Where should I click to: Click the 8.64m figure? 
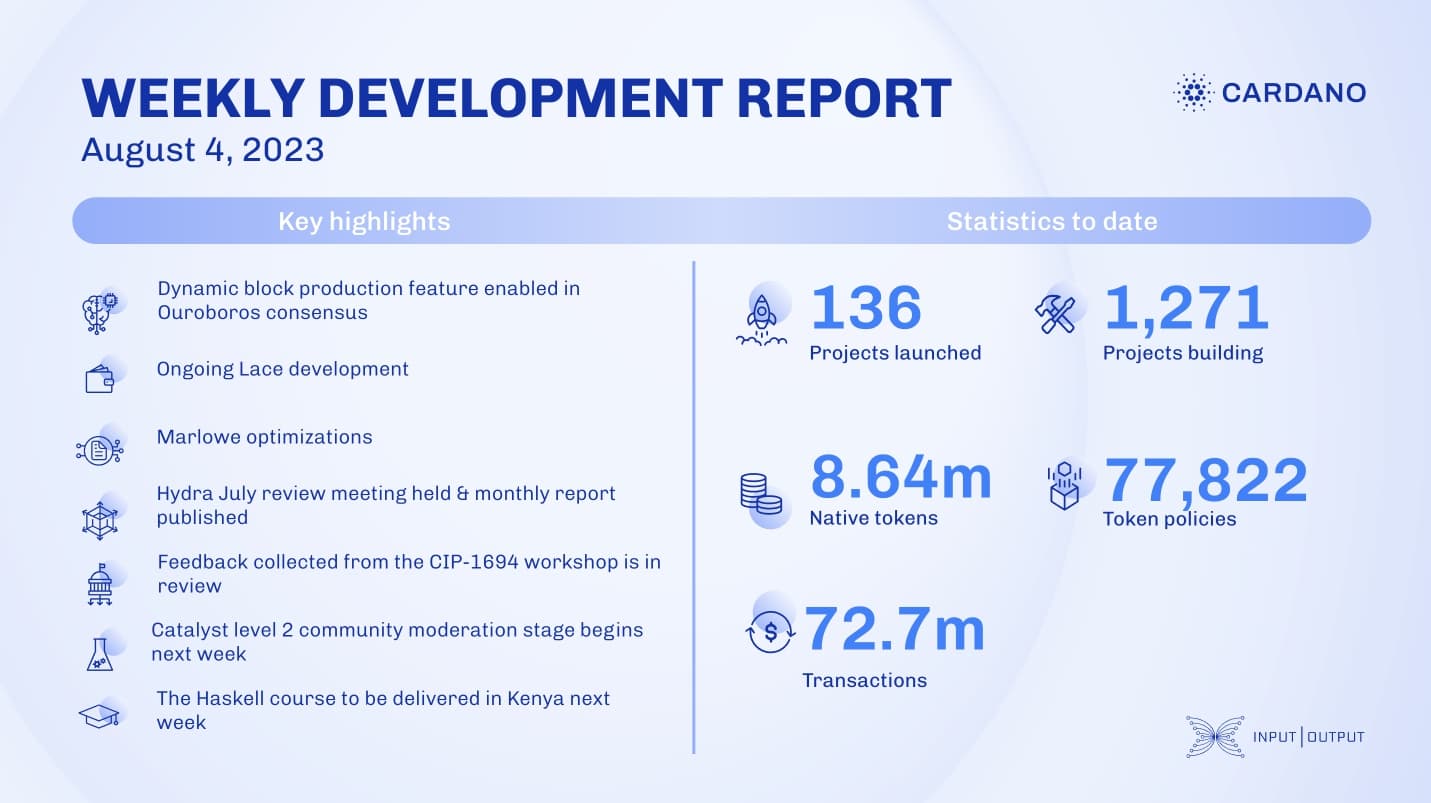(x=901, y=477)
